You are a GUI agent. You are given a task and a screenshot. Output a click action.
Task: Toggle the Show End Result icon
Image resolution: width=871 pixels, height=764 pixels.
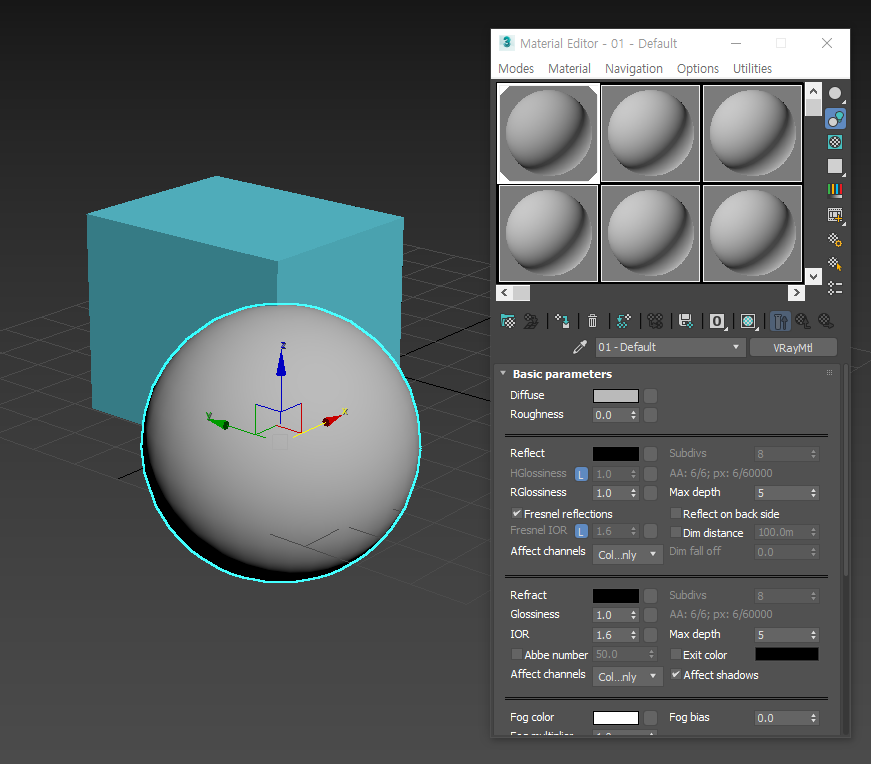coord(780,321)
